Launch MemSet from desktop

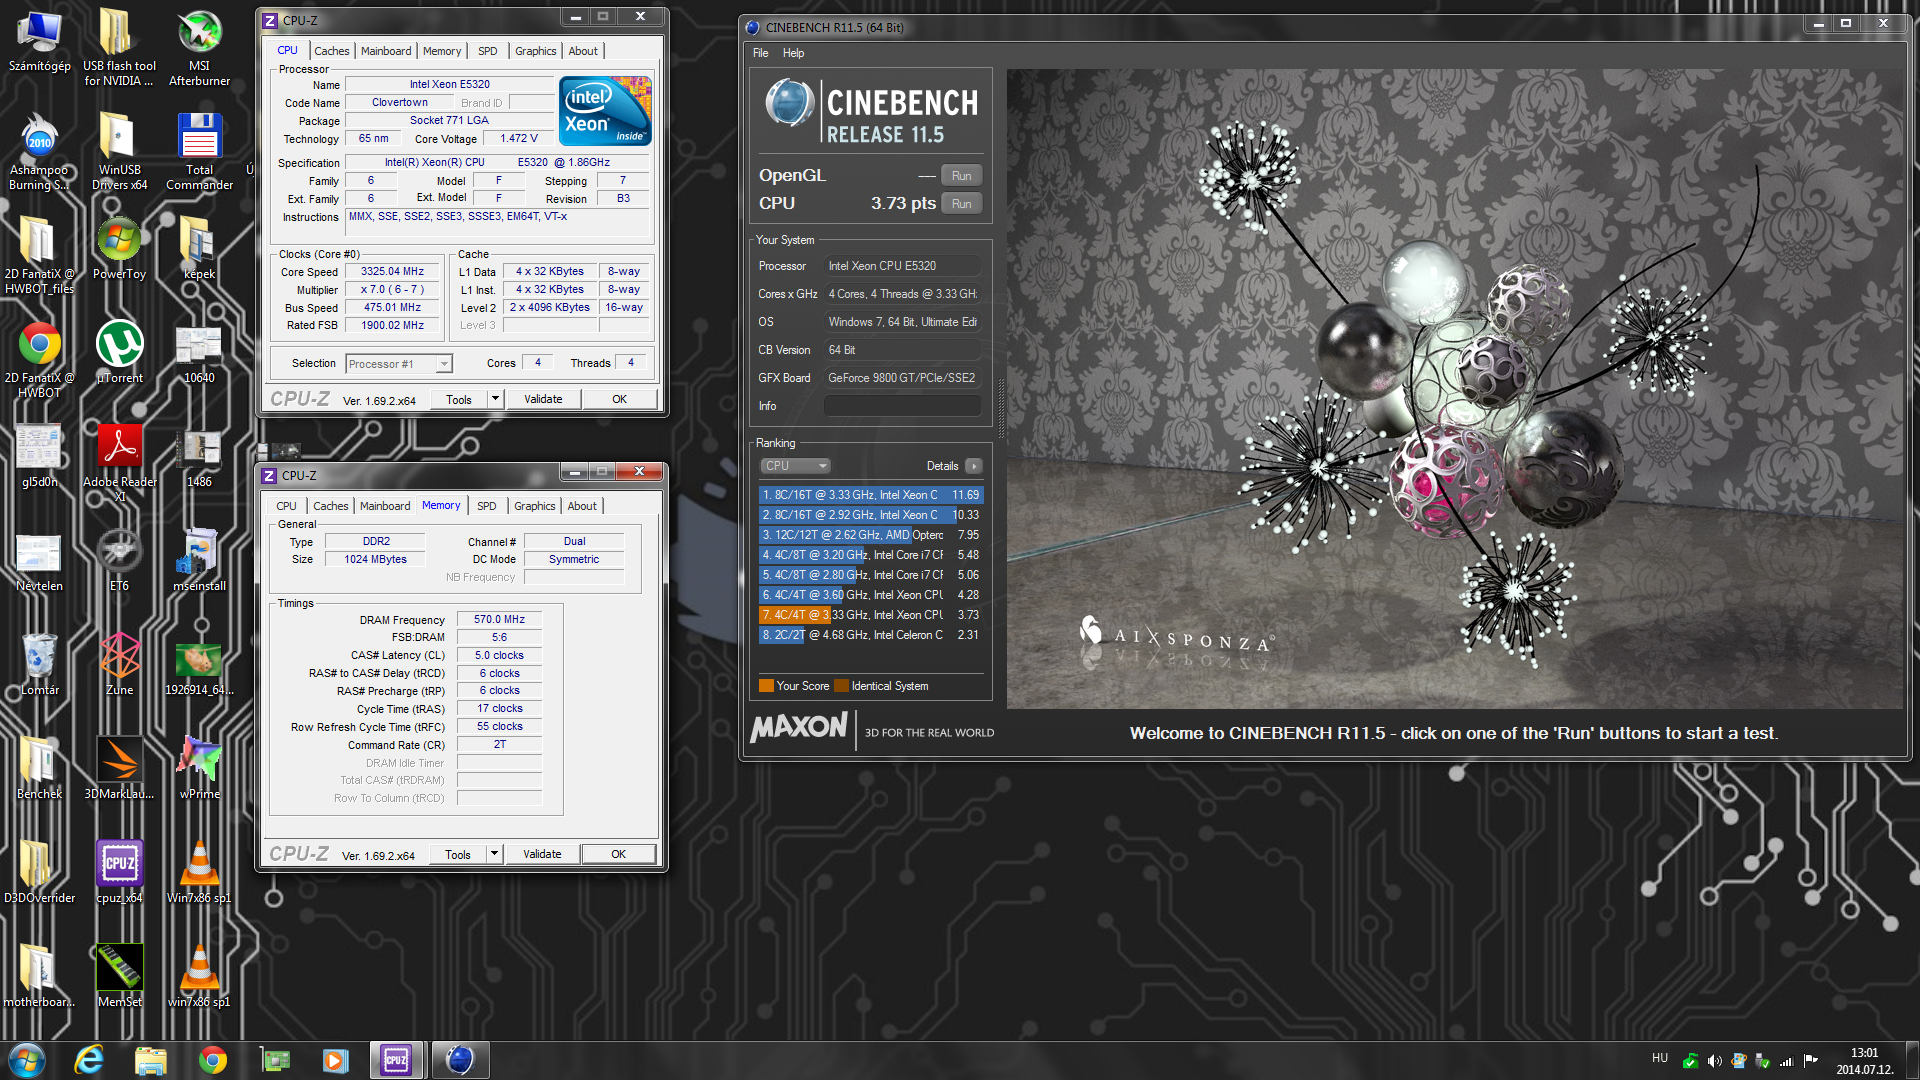pos(119,976)
